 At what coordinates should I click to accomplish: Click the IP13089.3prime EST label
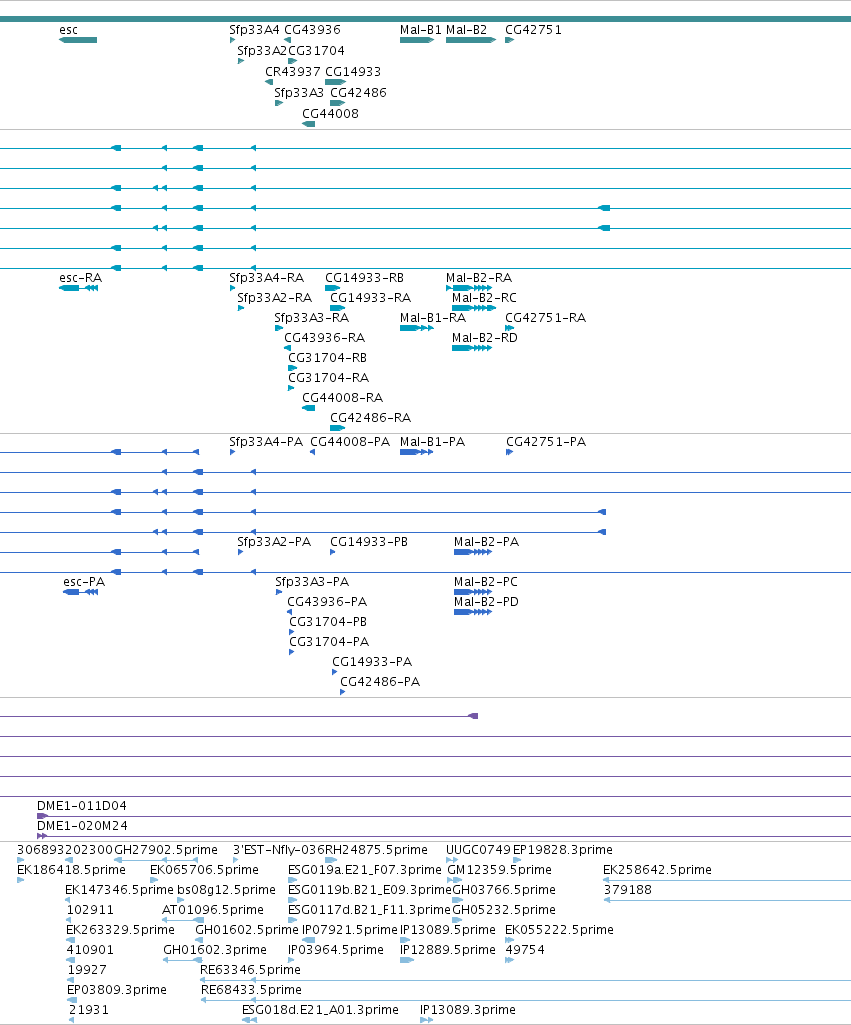[467, 1010]
